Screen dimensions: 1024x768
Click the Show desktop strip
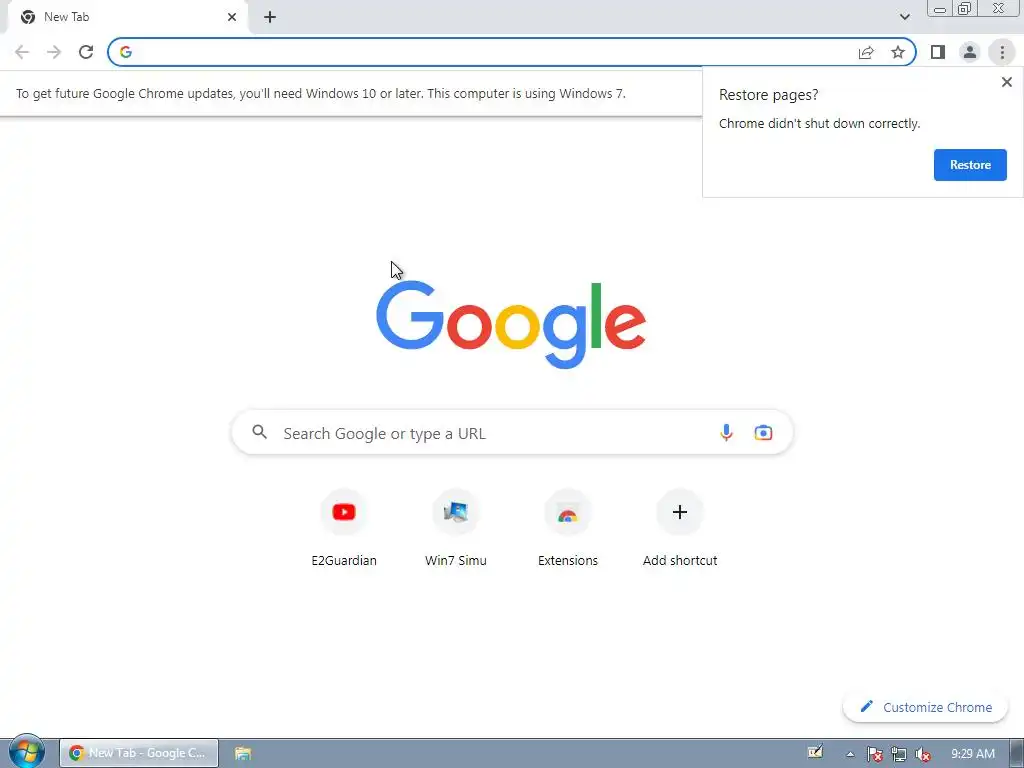point(1016,754)
